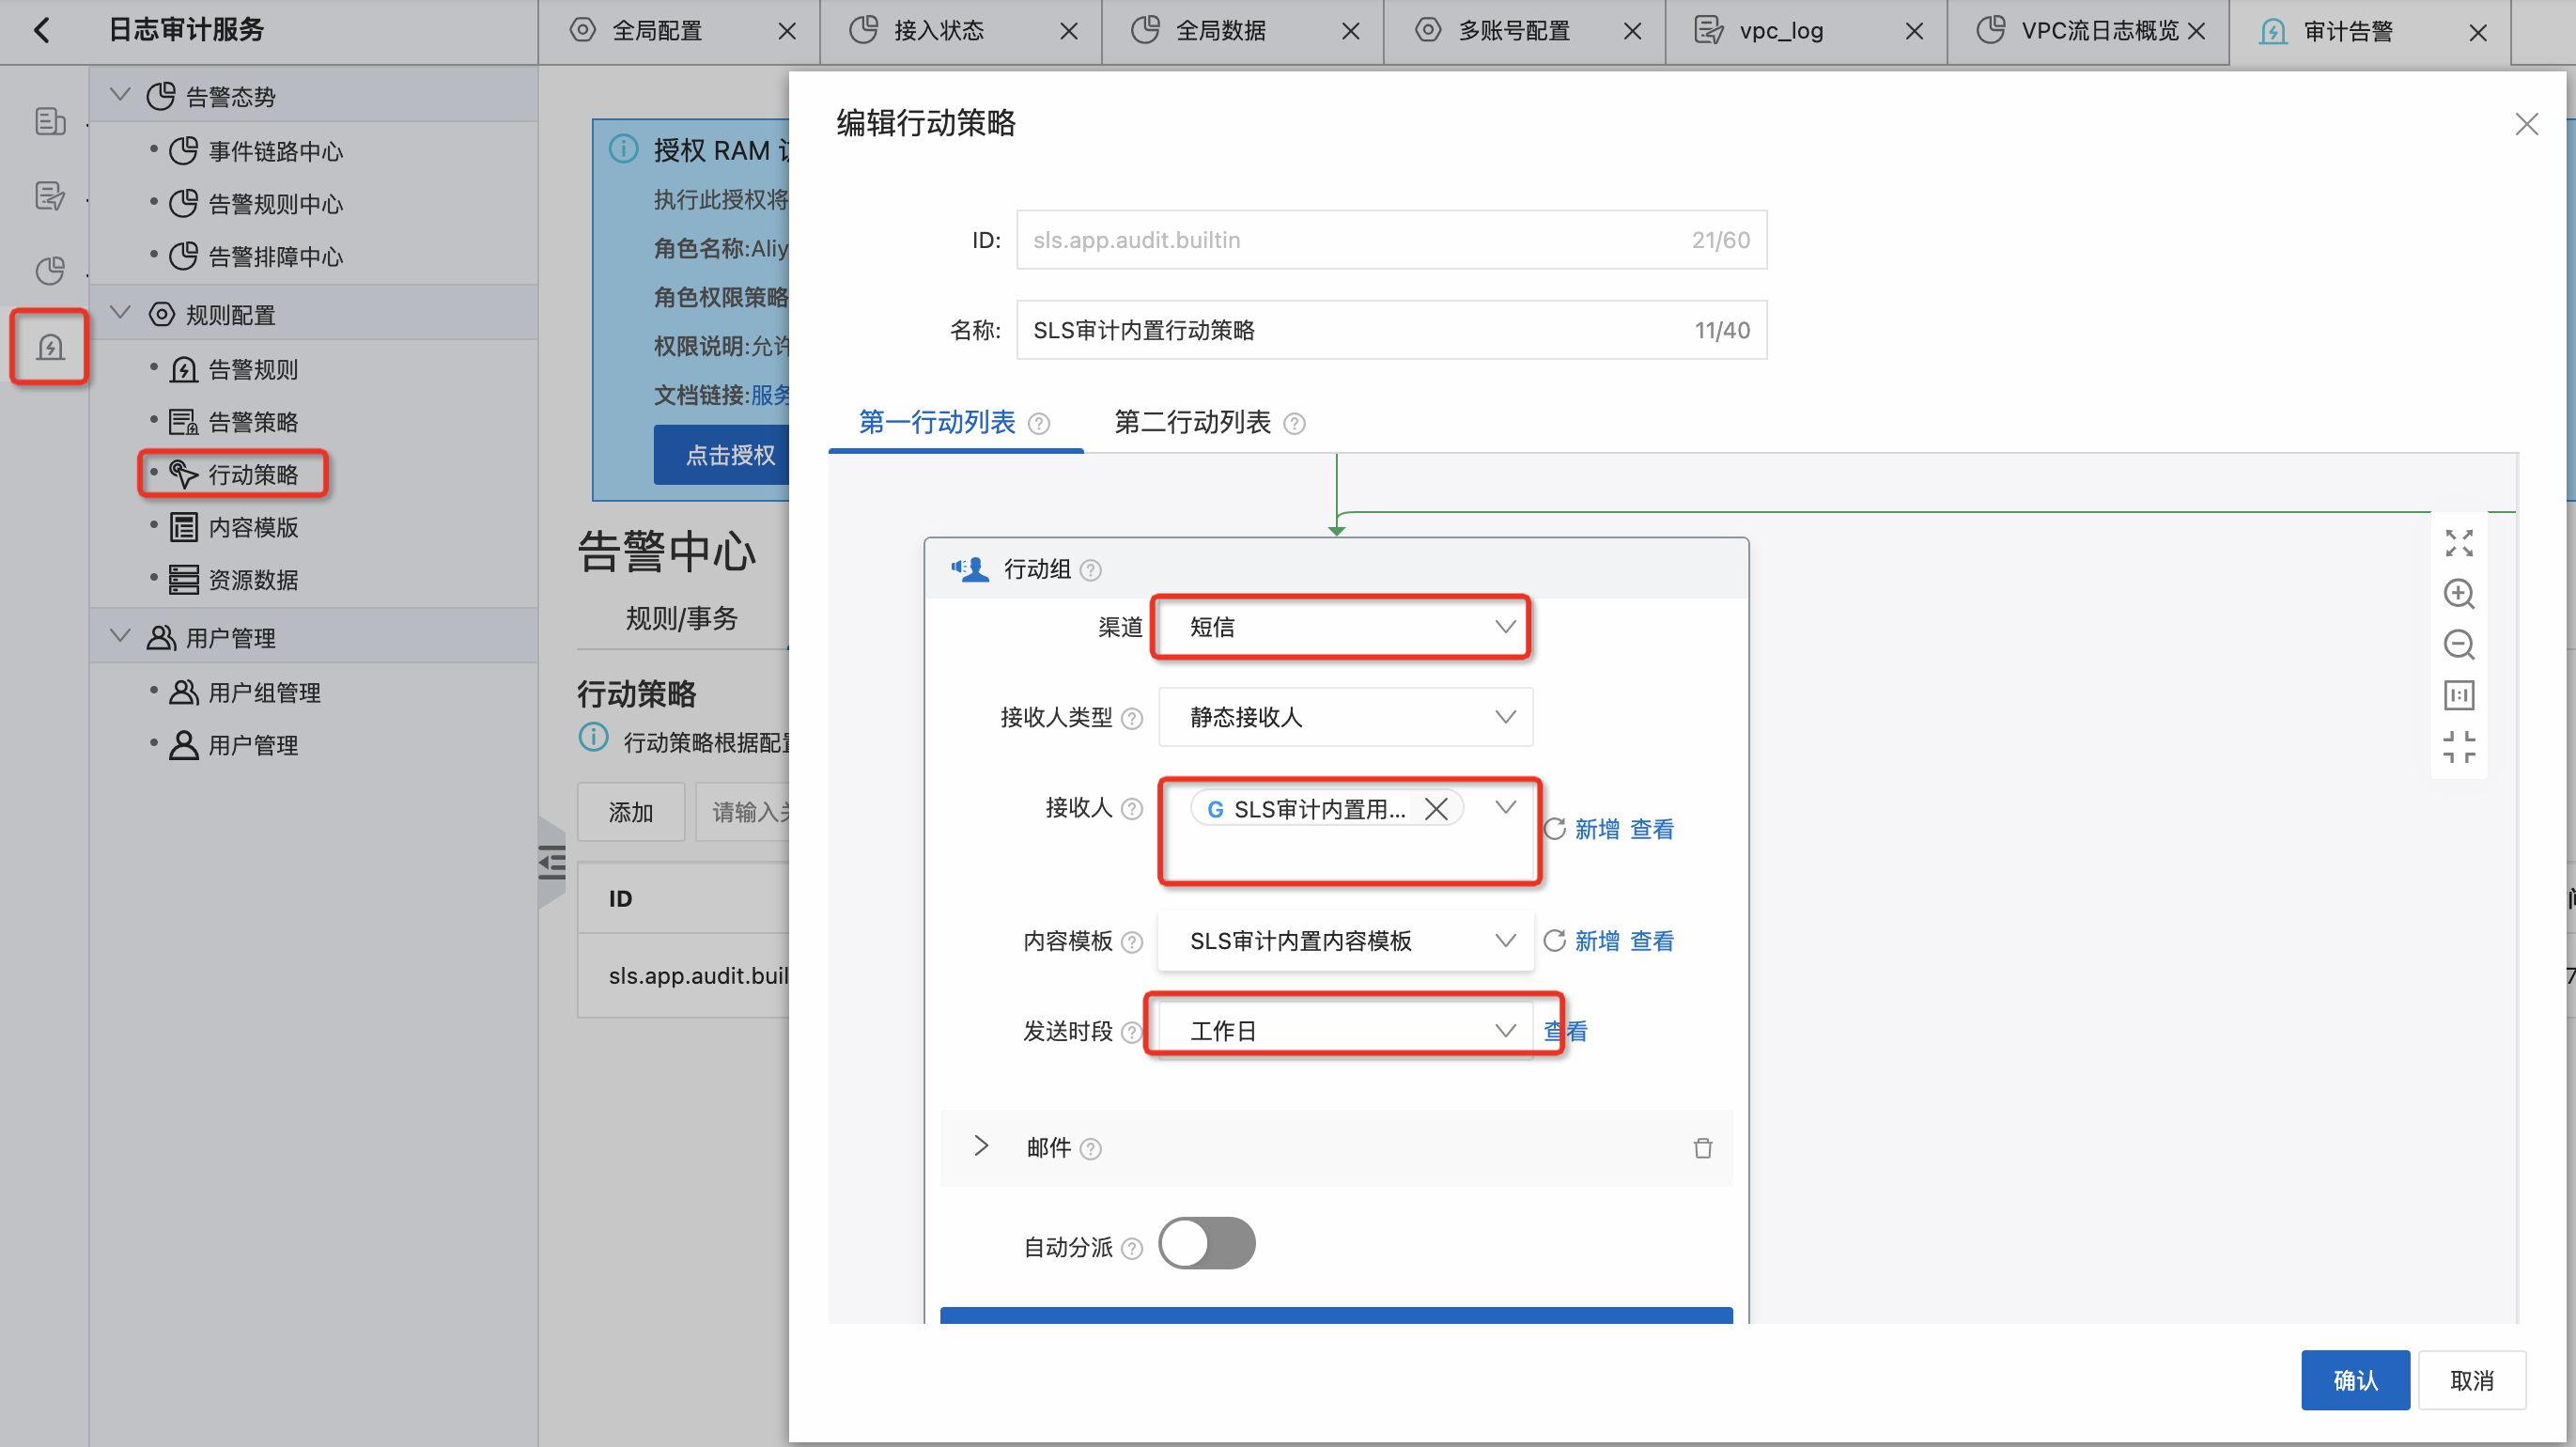Open the vpc_log tab
This screenshot has height=1447, width=2576.
coord(1780,31)
